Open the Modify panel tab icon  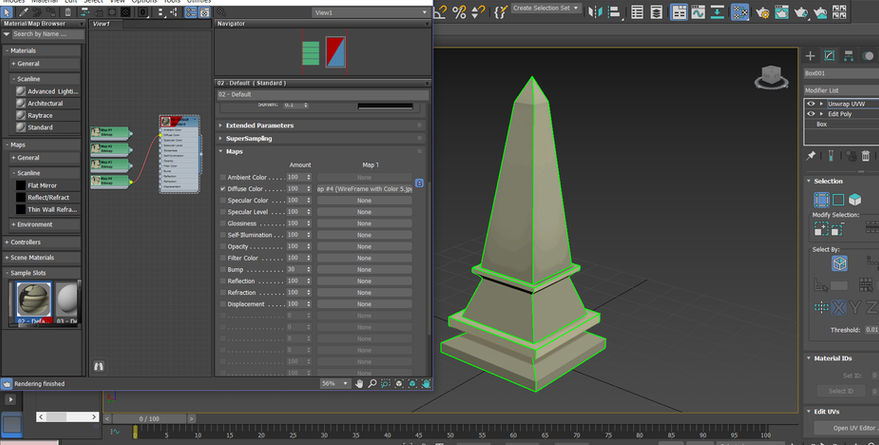[830, 56]
